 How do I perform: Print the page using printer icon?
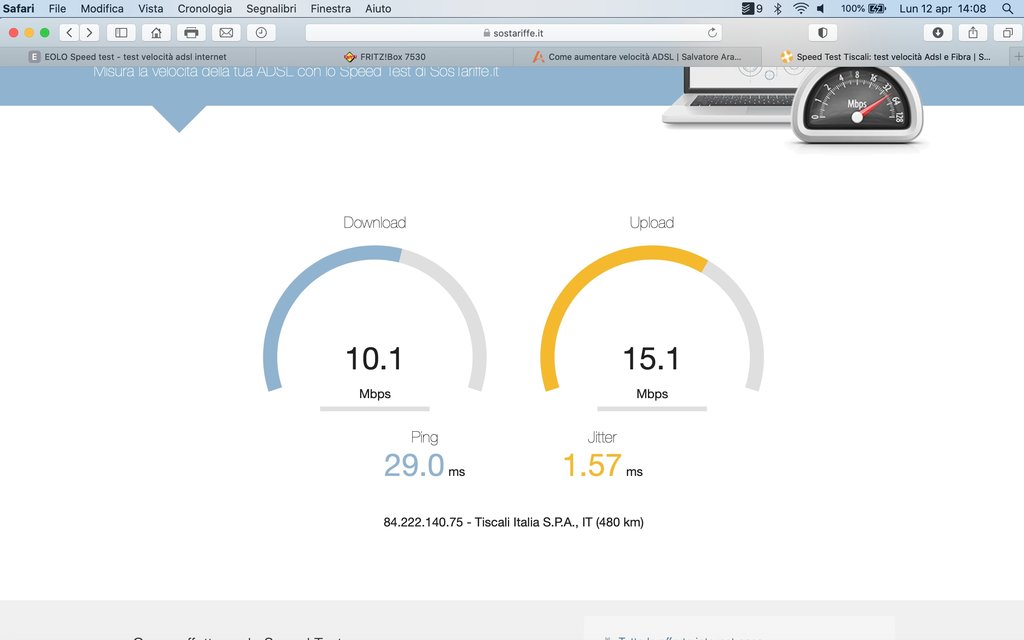coord(191,33)
